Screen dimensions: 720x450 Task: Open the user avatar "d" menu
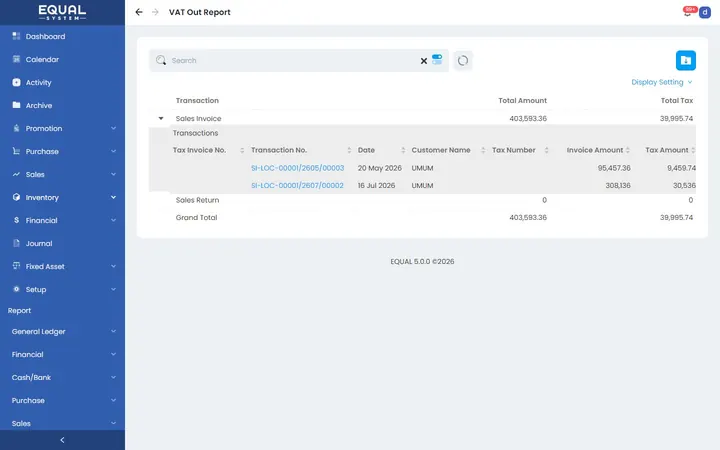705,12
